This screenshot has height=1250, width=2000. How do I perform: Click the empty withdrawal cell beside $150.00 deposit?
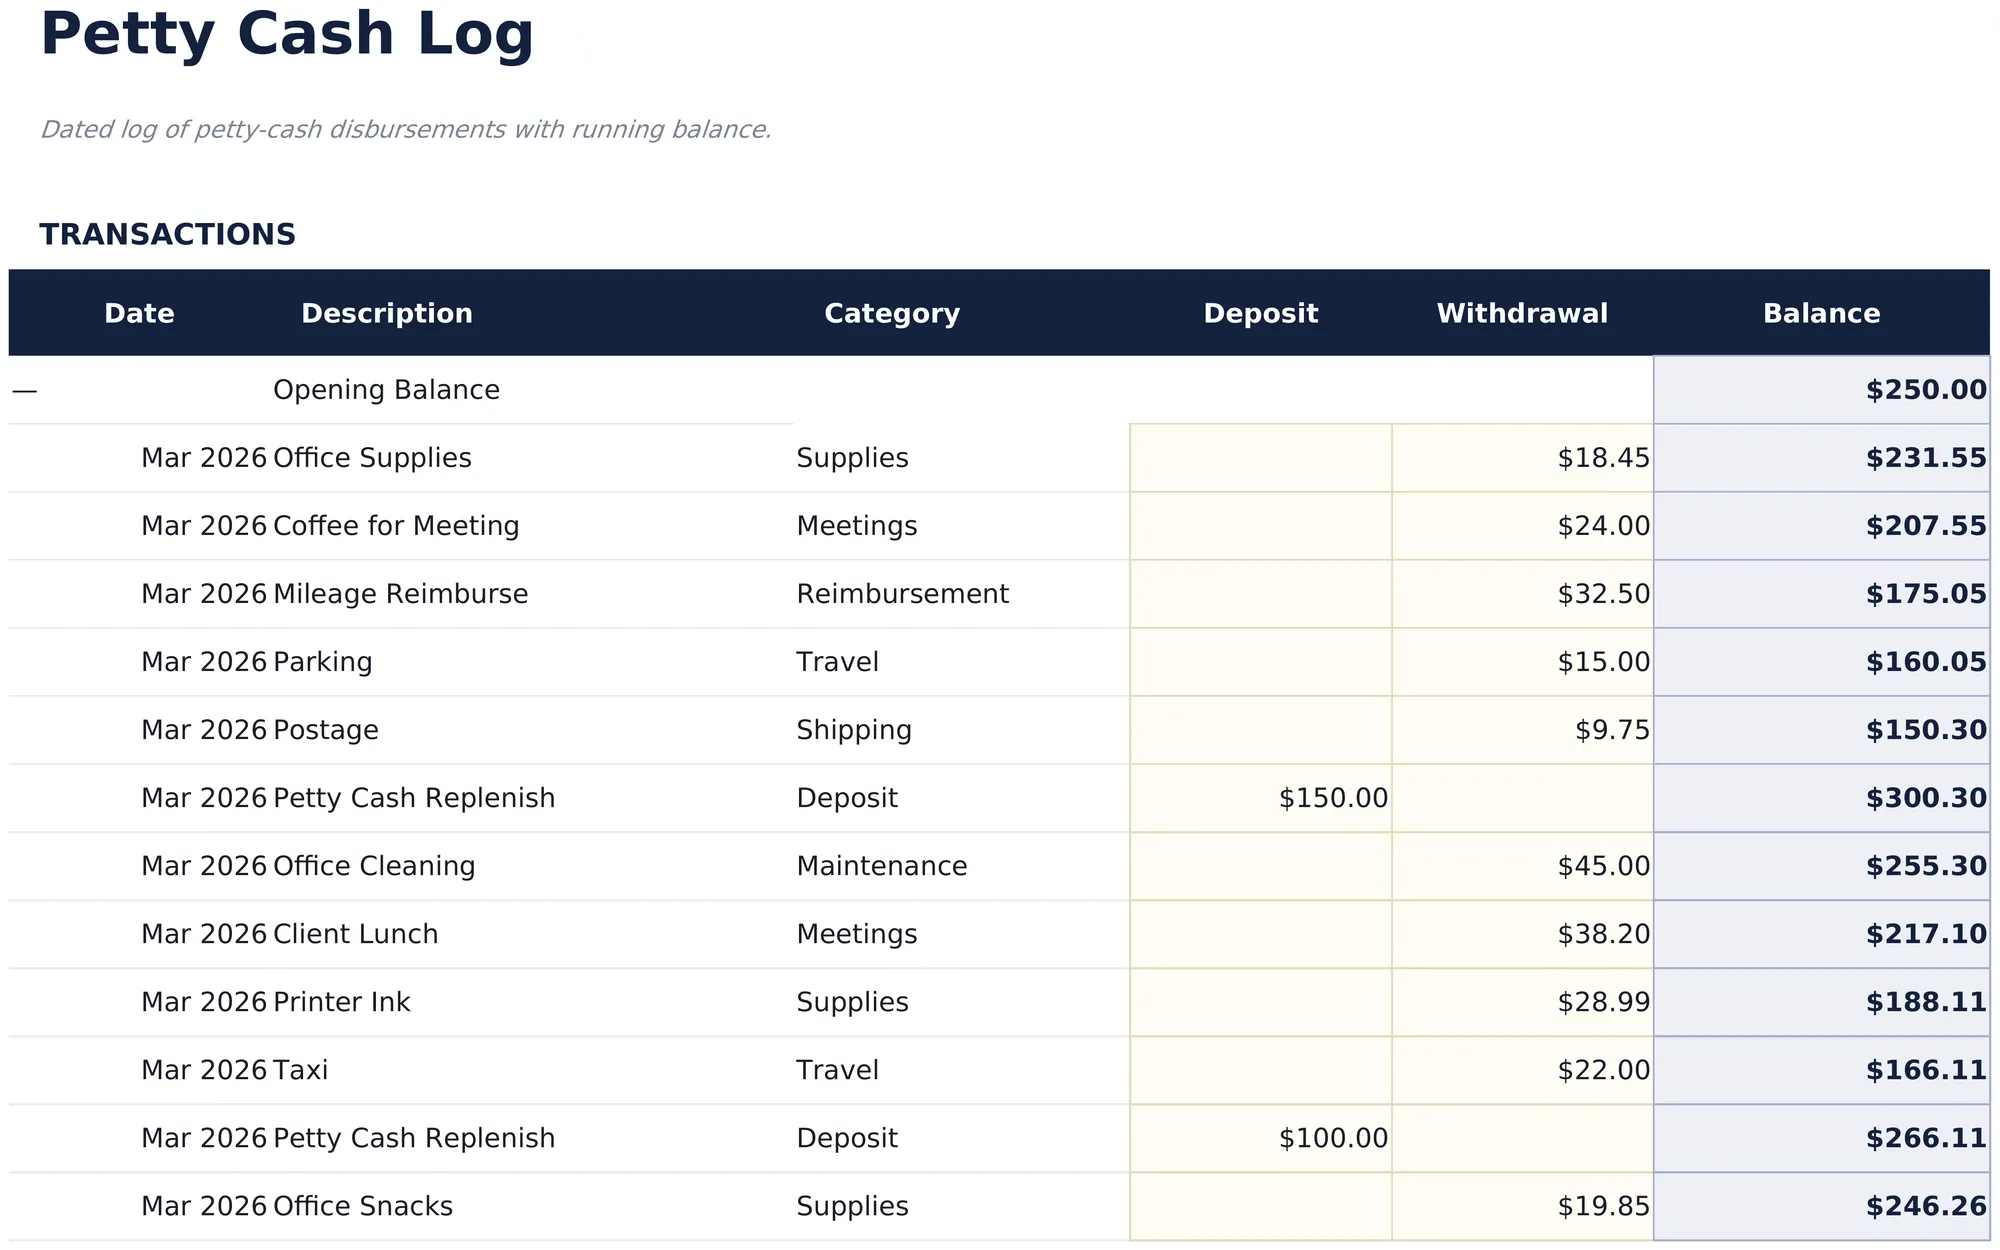pyautogui.click(x=1522, y=798)
